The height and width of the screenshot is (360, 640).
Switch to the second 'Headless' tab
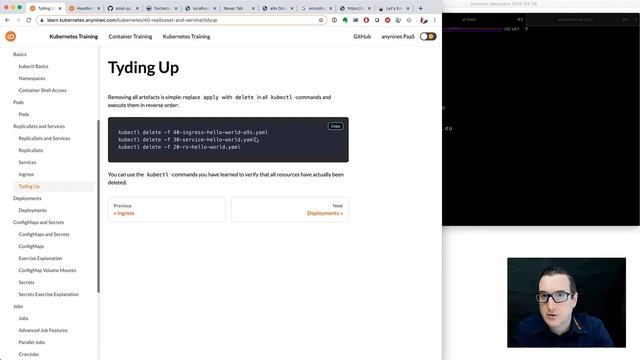pyautogui.click(x=84, y=8)
